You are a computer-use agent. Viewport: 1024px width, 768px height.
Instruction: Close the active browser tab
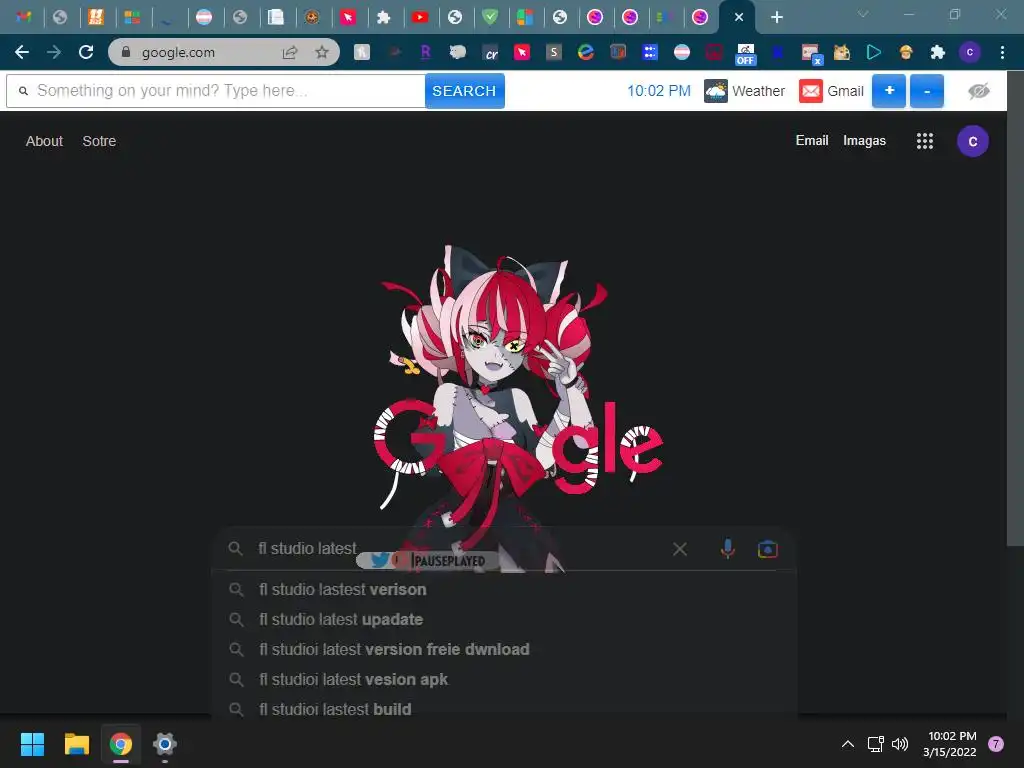pos(739,17)
